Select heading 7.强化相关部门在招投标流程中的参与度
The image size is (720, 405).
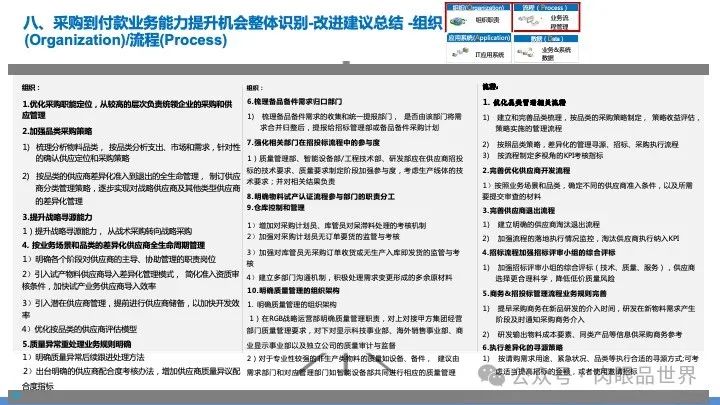(313, 143)
